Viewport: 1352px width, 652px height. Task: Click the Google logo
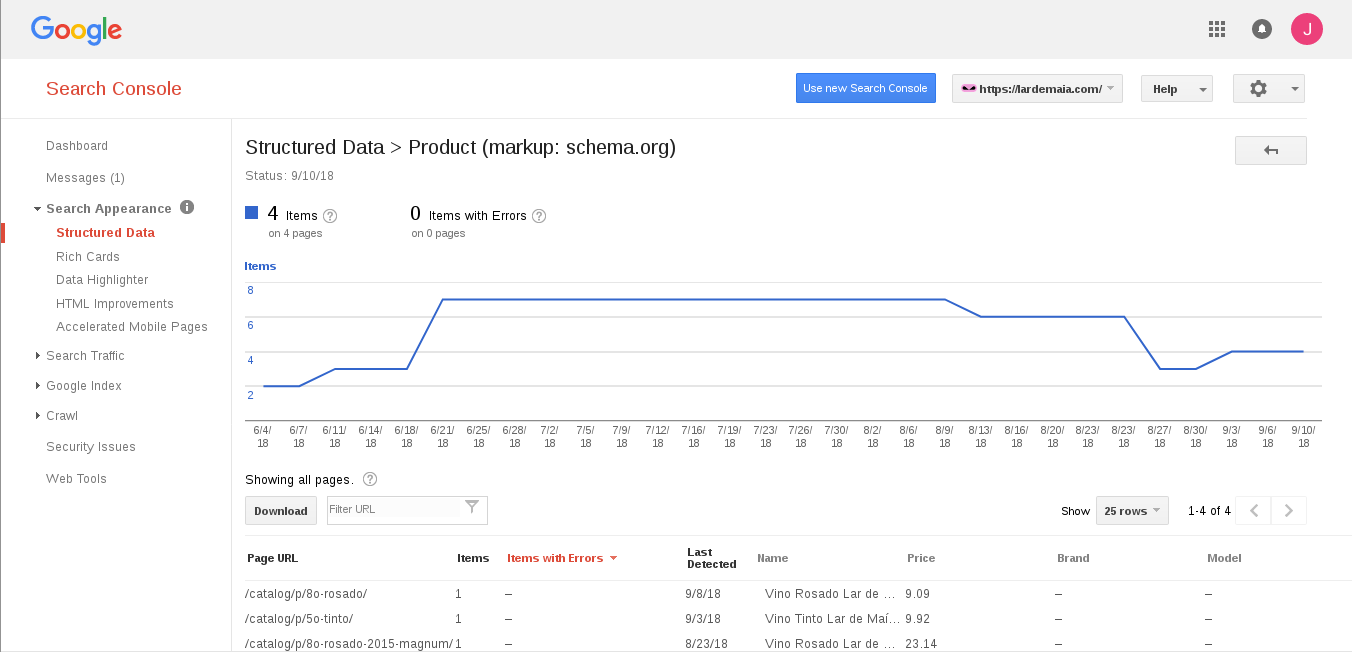click(76, 30)
